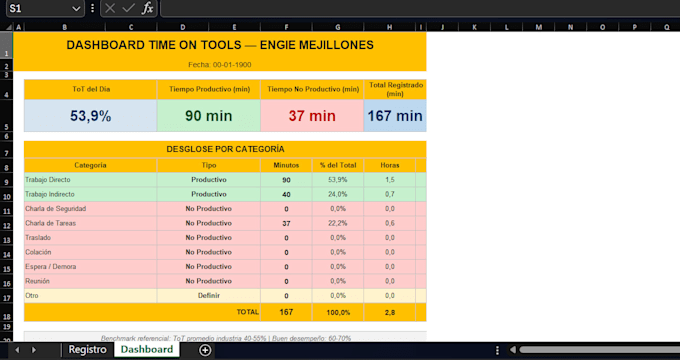
Task: Click the horizontal scrollbar left arrow
Action: [x=513, y=350]
